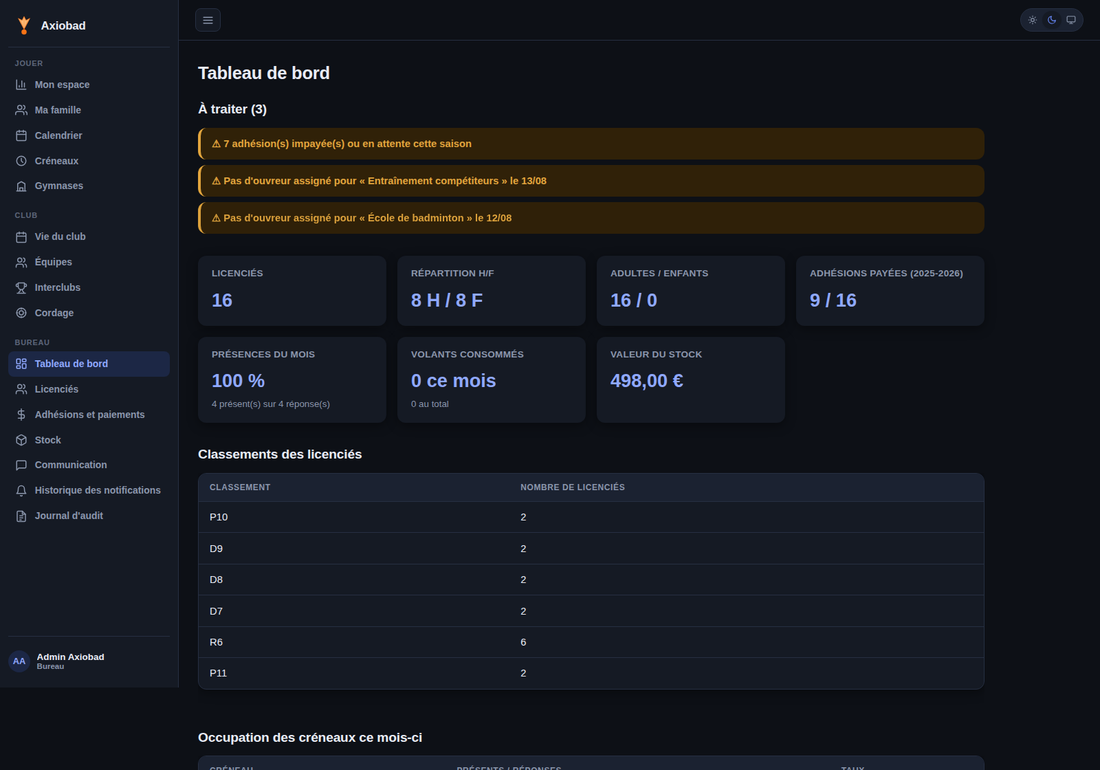Open alert for École de badminton le 12/08
The image size is (1100, 770).
(591, 218)
